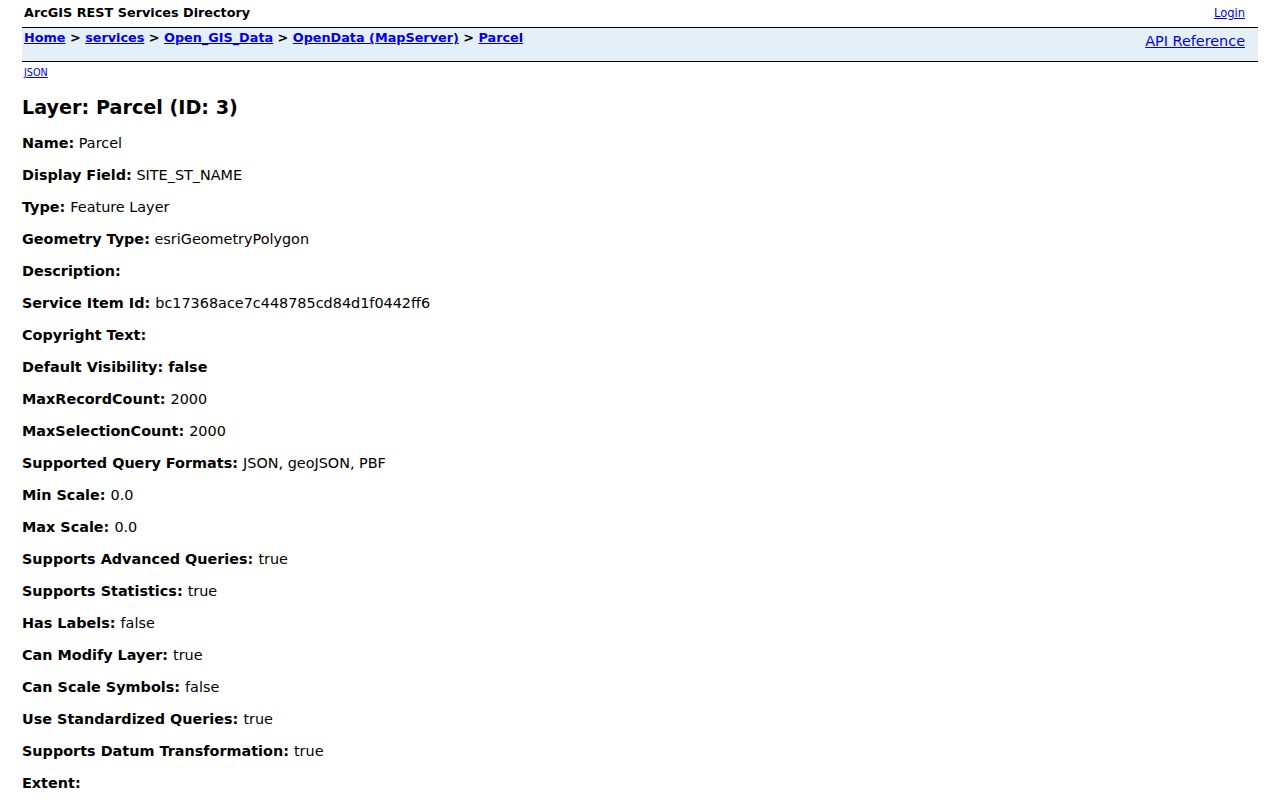Select the MaxRecordCount value 2000
This screenshot has height=800, width=1280.
point(189,399)
